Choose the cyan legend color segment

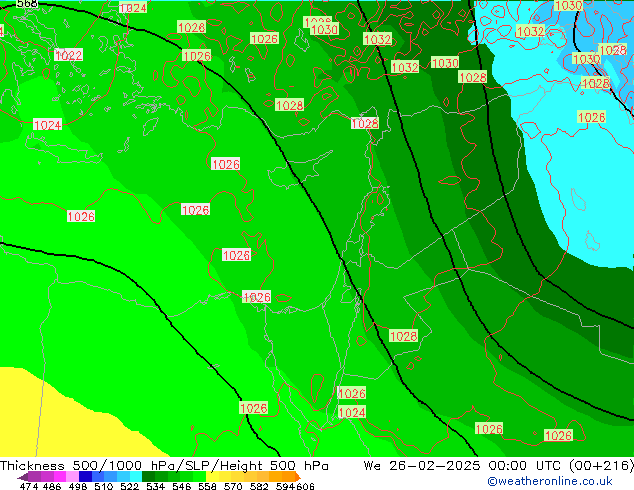[x=136, y=477]
